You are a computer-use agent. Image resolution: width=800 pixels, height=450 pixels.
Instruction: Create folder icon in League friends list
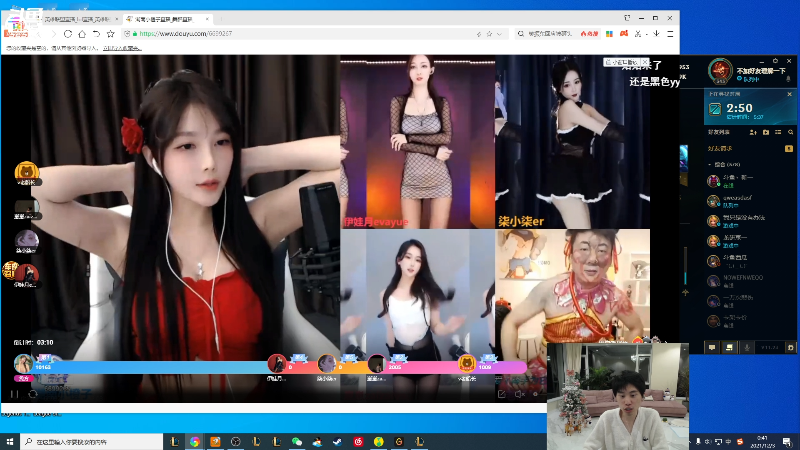(x=766, y=133)
